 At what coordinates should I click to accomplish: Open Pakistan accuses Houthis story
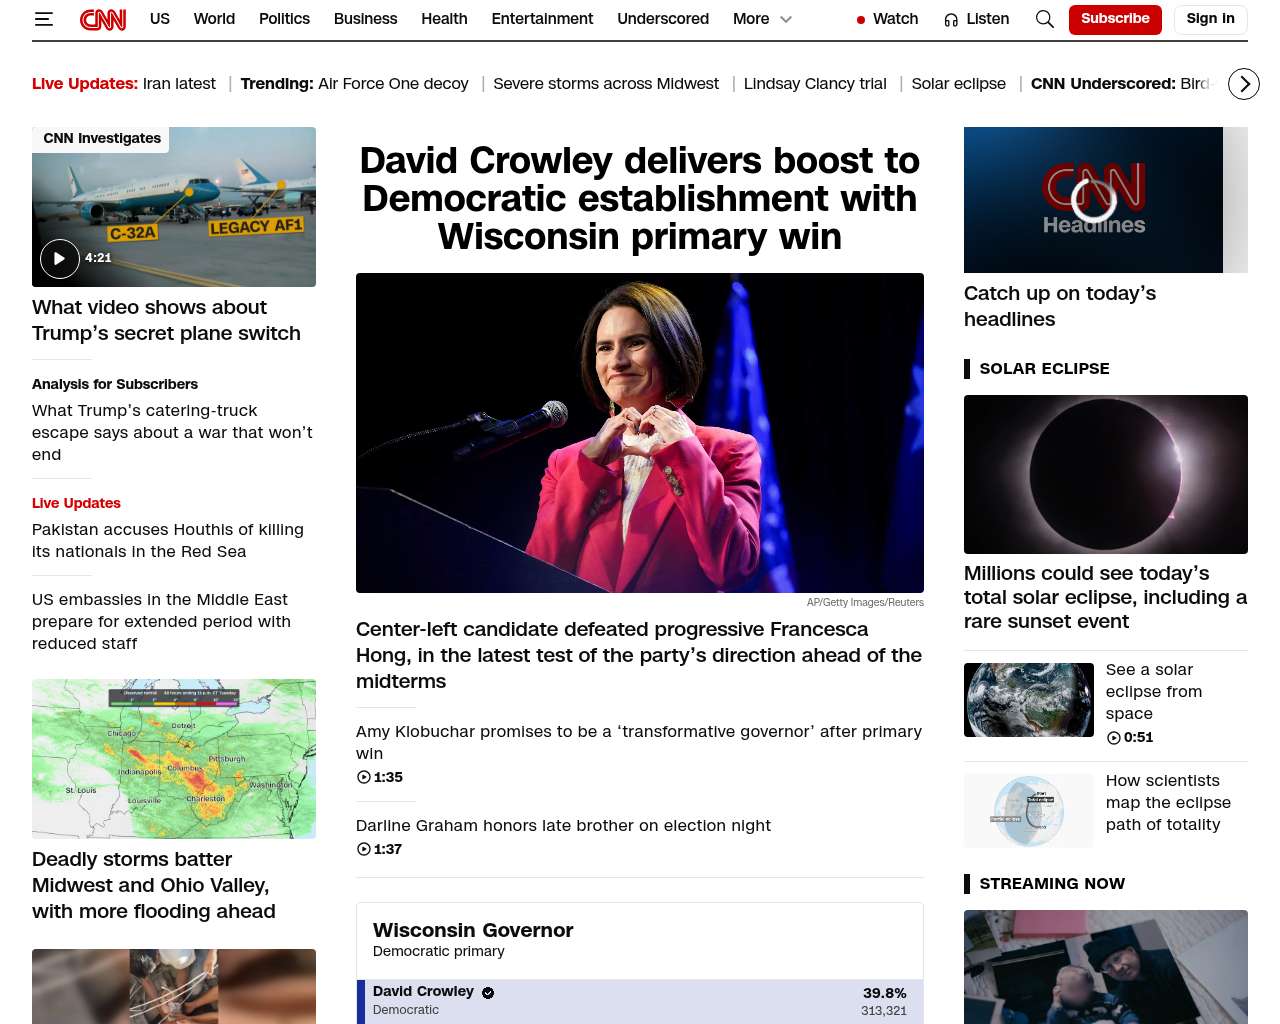(x=168, y=540)
